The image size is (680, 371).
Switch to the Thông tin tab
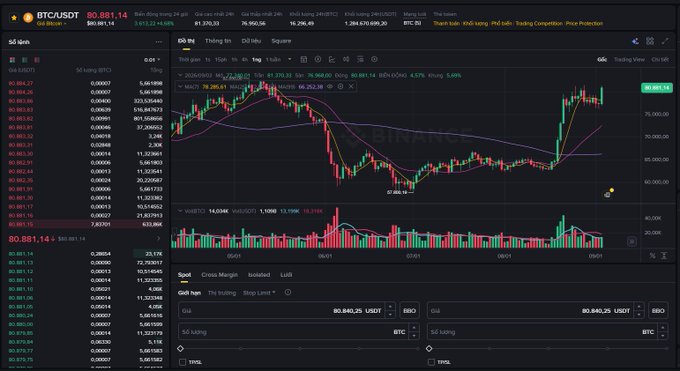[x=218, y=41]
